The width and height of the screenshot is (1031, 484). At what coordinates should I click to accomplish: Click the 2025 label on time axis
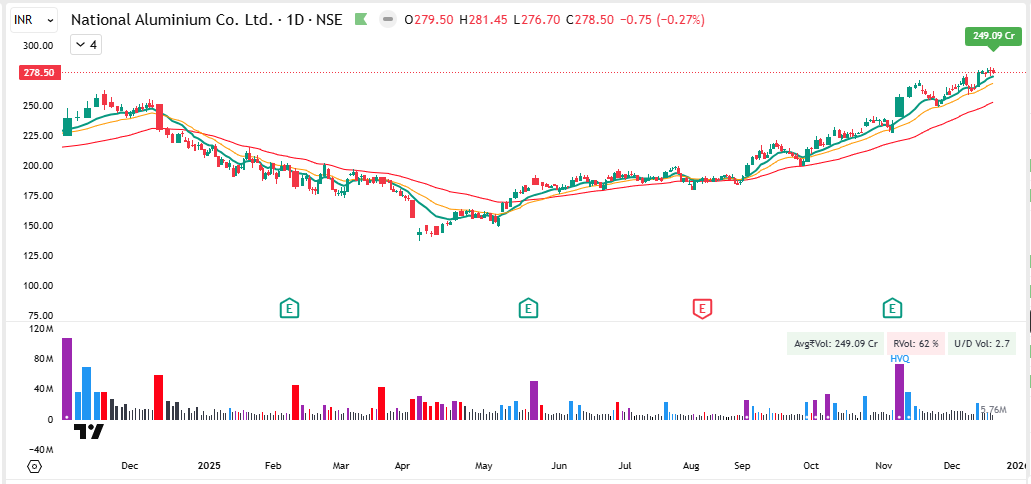click(209, 466)
